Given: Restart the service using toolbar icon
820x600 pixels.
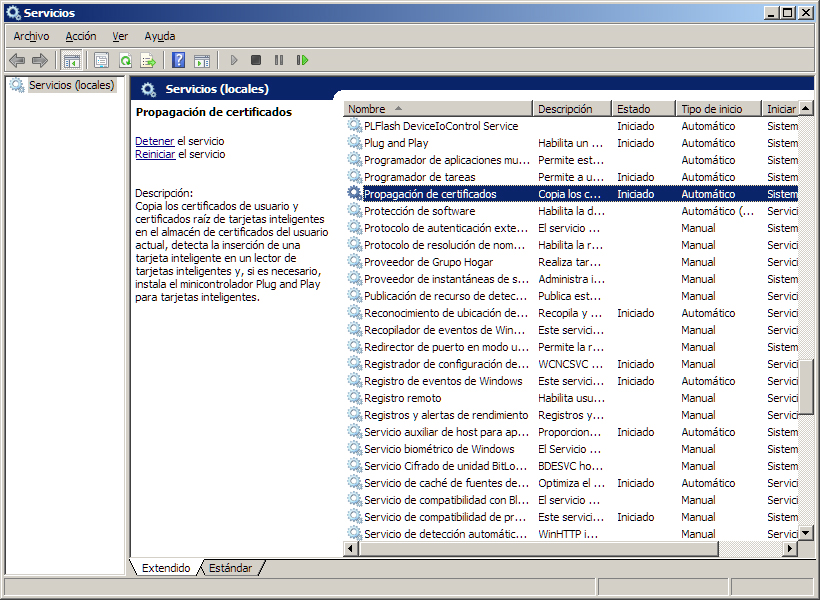Looking at the screenshot, I should coord(302,61).
